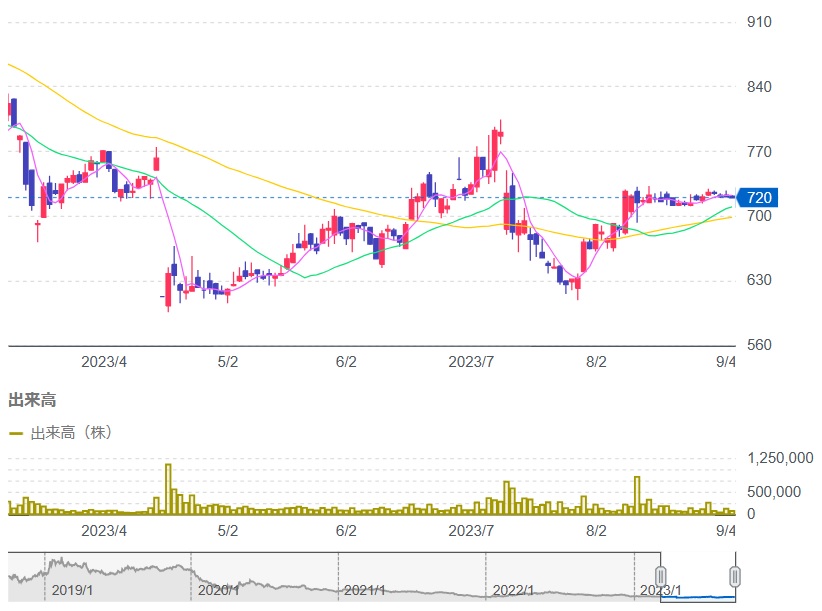The width and height of the screenshot is (822, 611).
Task: Click the 2021/1 label in the overview navigator
Action: tap(365, 590)
